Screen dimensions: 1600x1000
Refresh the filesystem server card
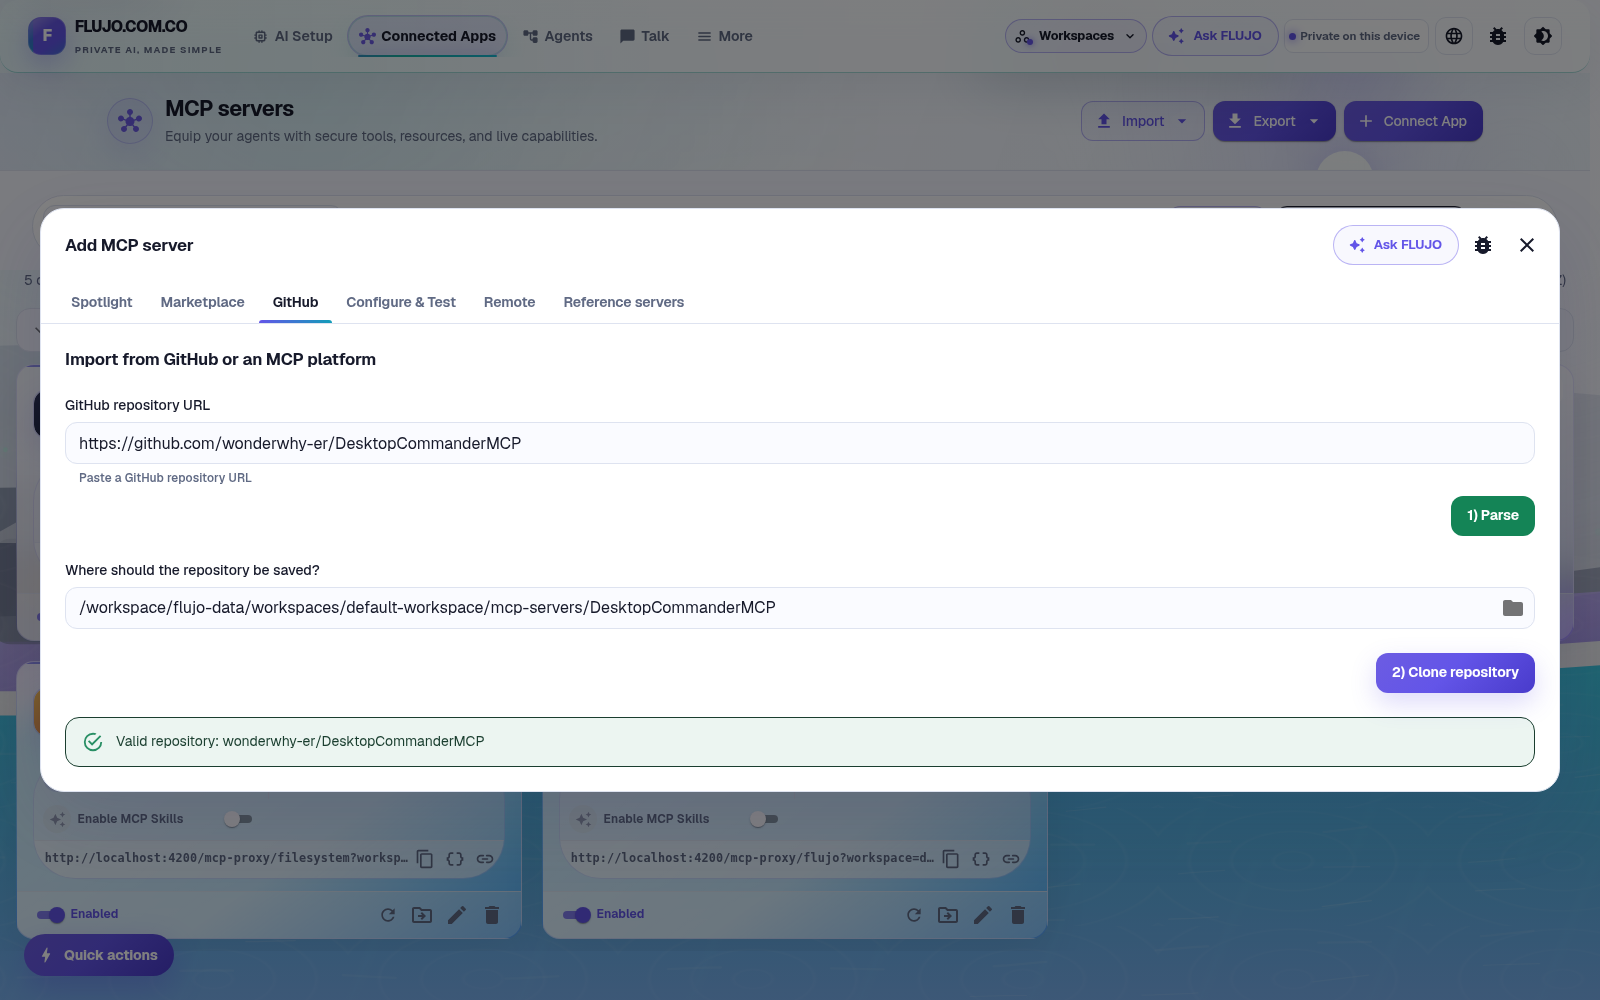pyautogui.click(x=388, y=915)
